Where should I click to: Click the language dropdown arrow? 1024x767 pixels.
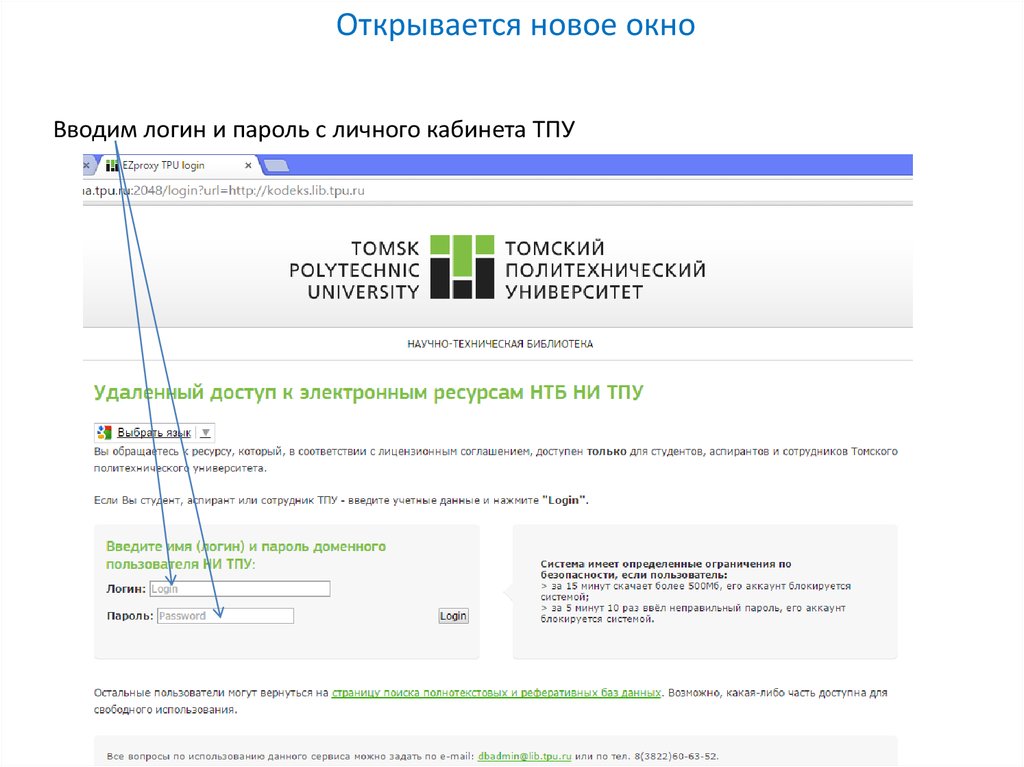tap(206, 432)
